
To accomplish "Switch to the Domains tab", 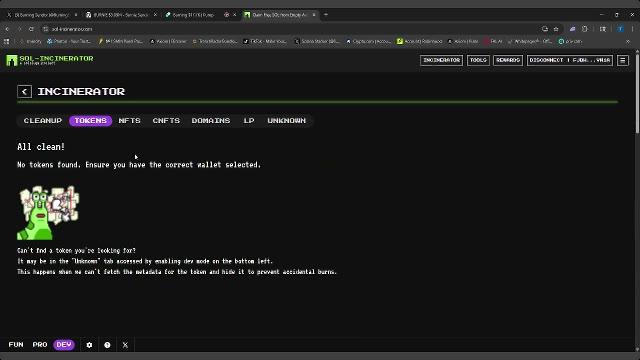I will click(x=211, y=121).
